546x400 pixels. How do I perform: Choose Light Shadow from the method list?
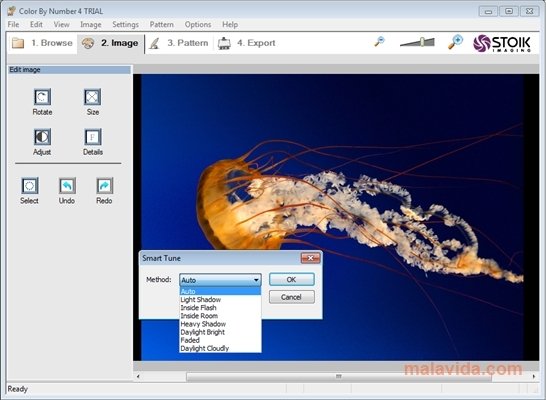(x=201, y=299)
